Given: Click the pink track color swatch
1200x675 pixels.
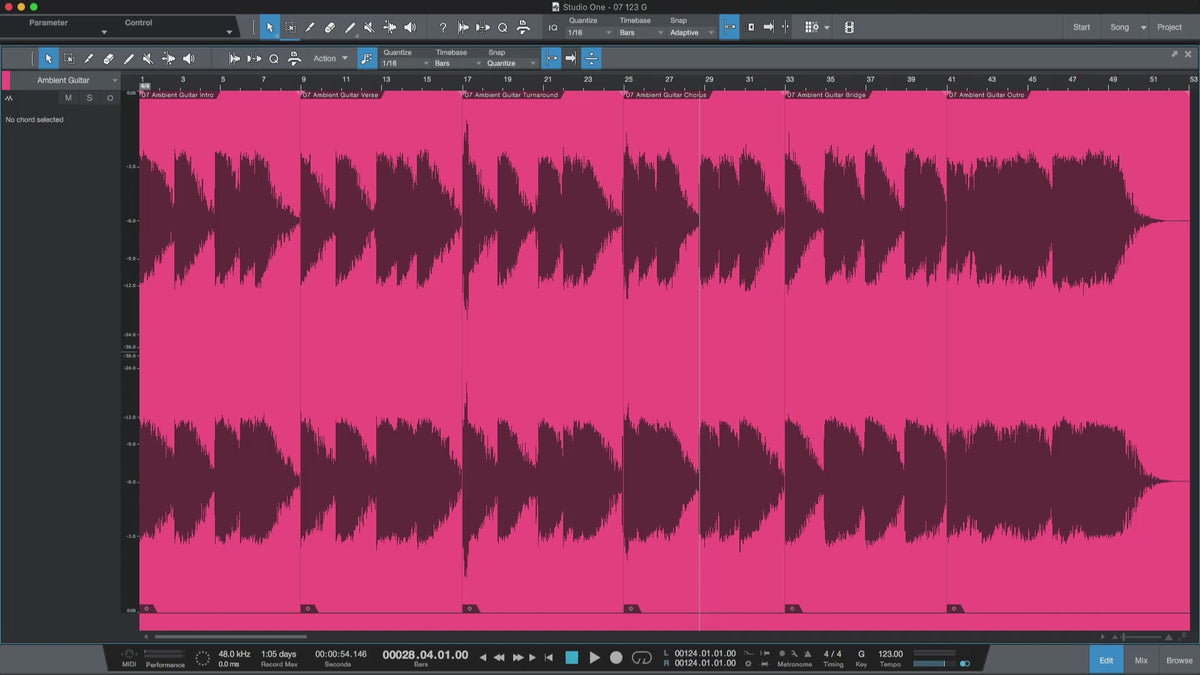Looking at the screenshot, I should [6, 80].
